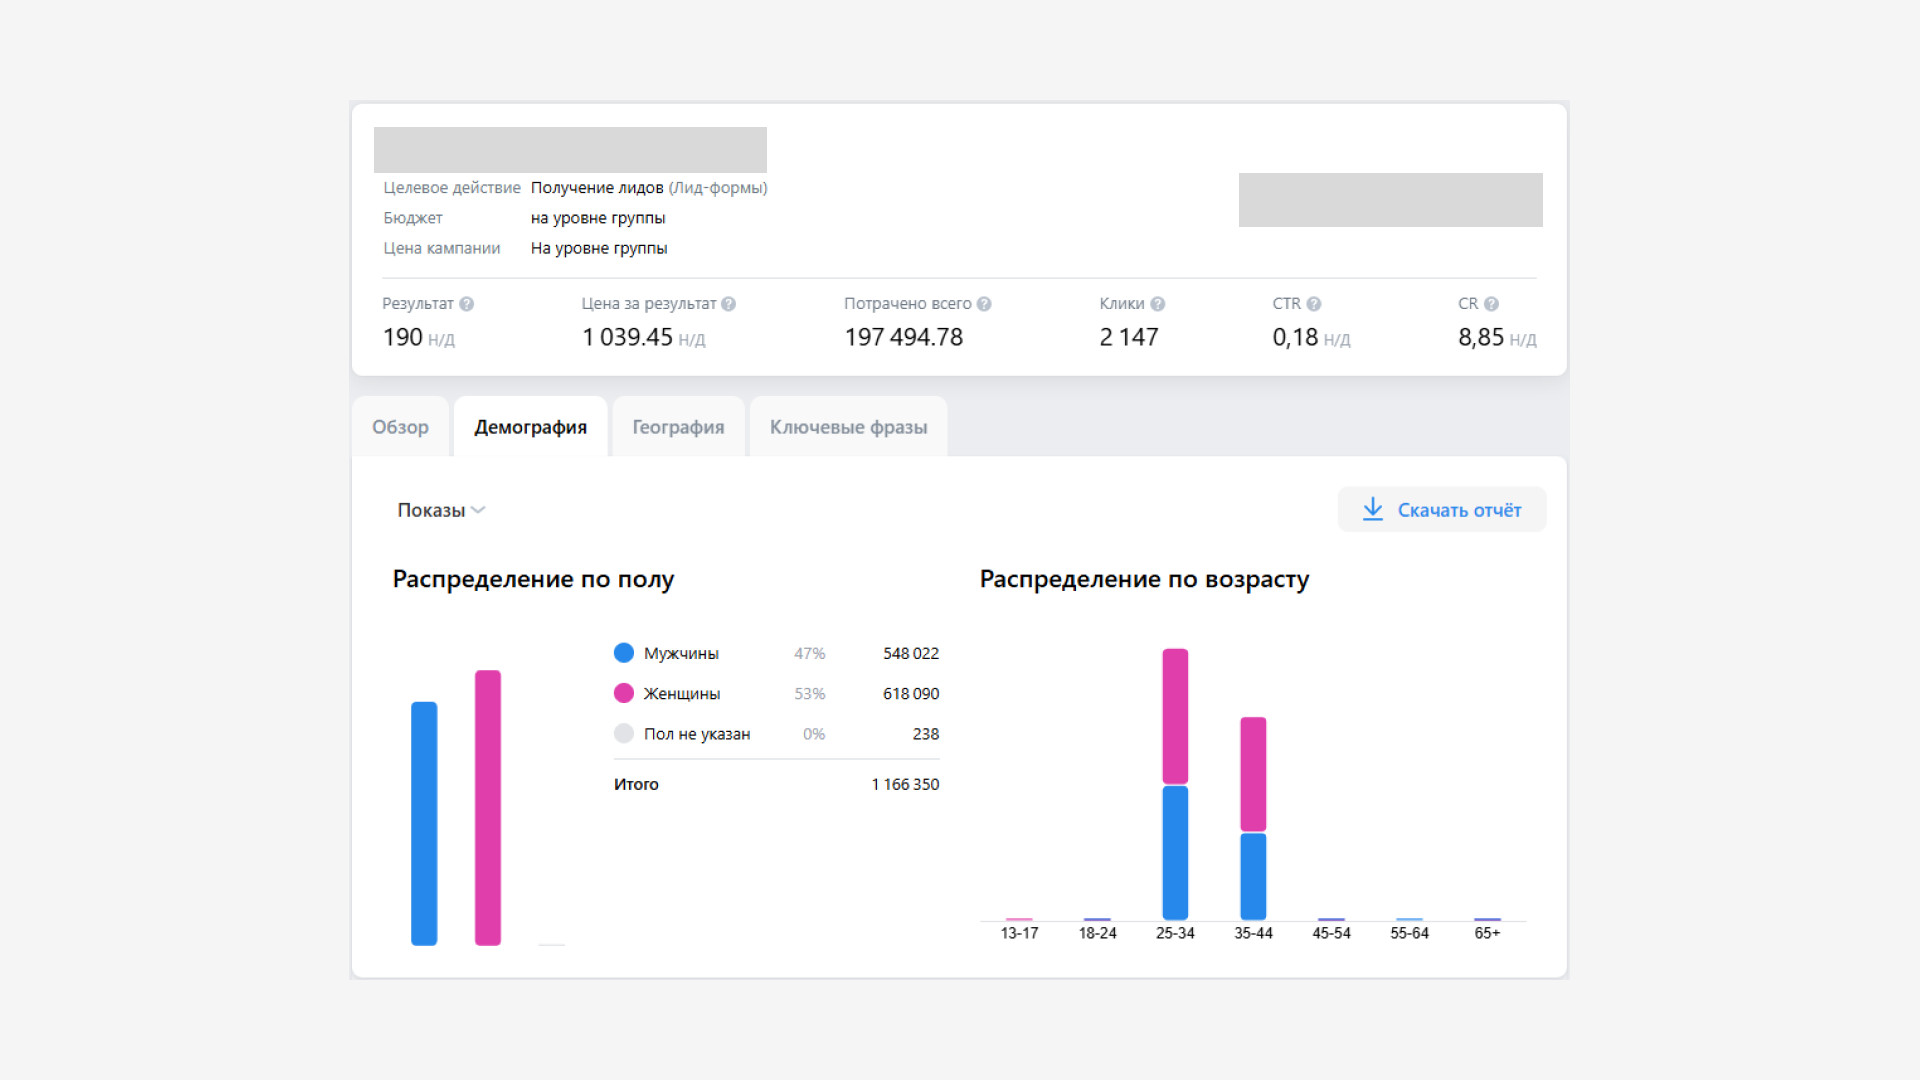1920x1080 pixels.
Task: Go to the Ключевые фразы tab
Action: coord(848,427)
